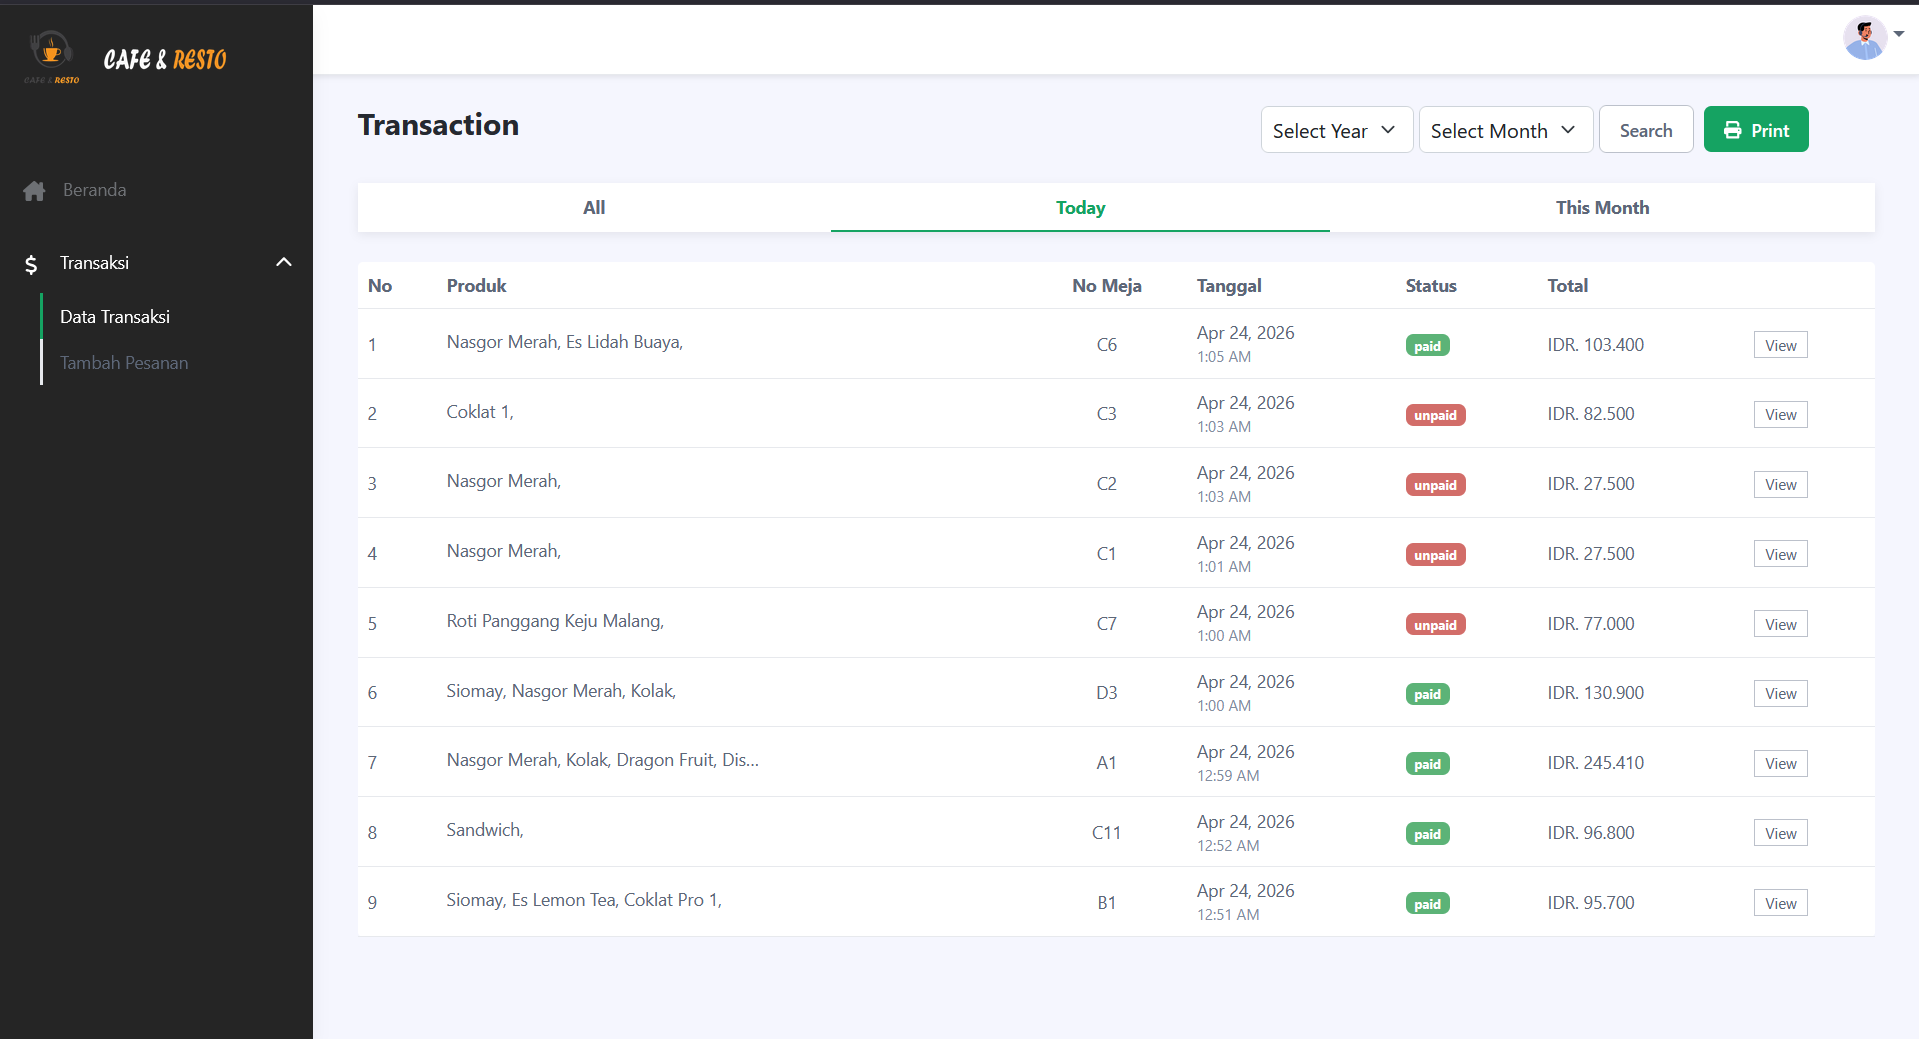Collapse the Transaksi sidebar menu chevron
This screenshot has width=1919, height=1039.
point(284,262)
